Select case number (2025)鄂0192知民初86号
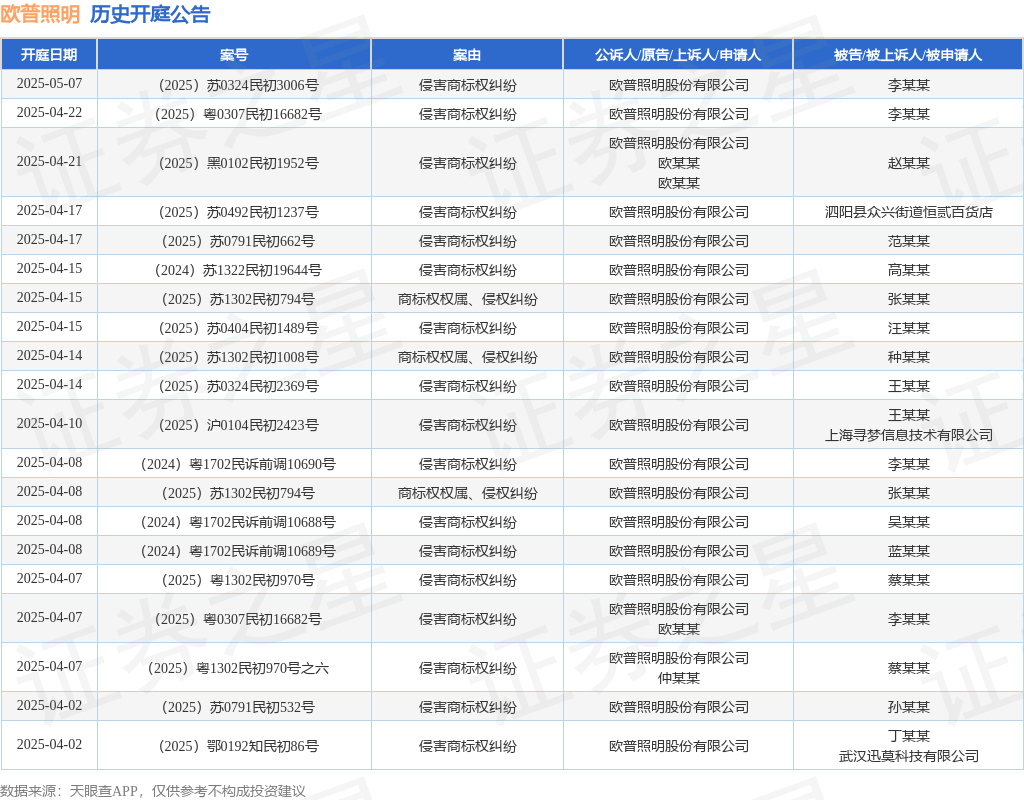 [x=238, y=746]
